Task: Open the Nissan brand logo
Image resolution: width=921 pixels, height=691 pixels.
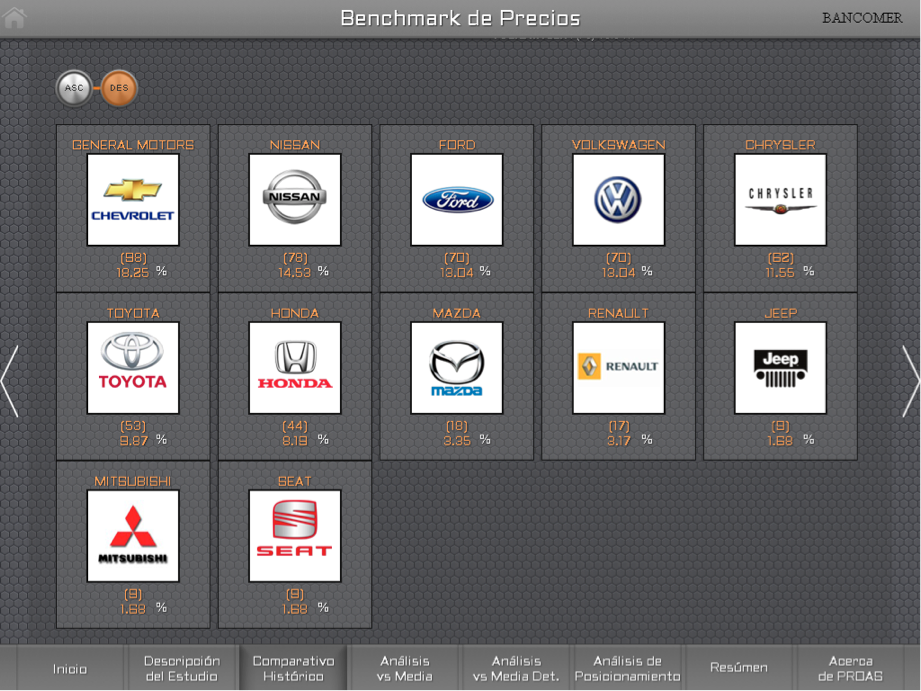Action: pos(295,200)
